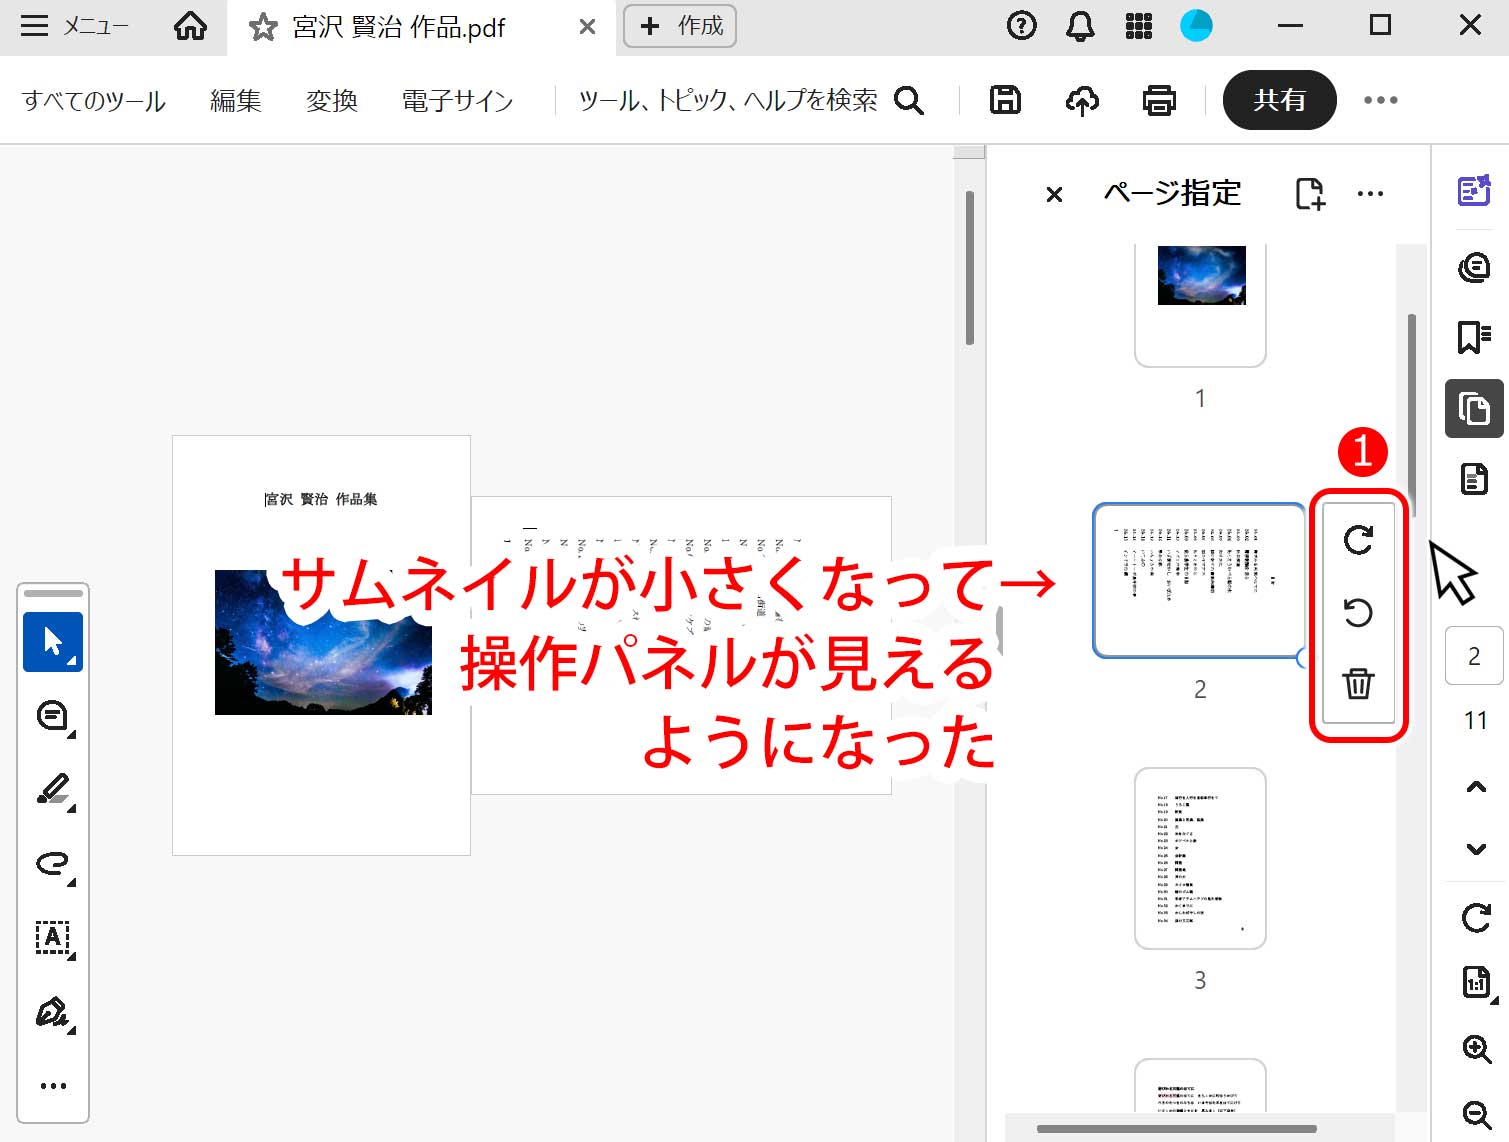
Task: Open the top toolbar more options ellipsis
Action: coord(1381,100)
